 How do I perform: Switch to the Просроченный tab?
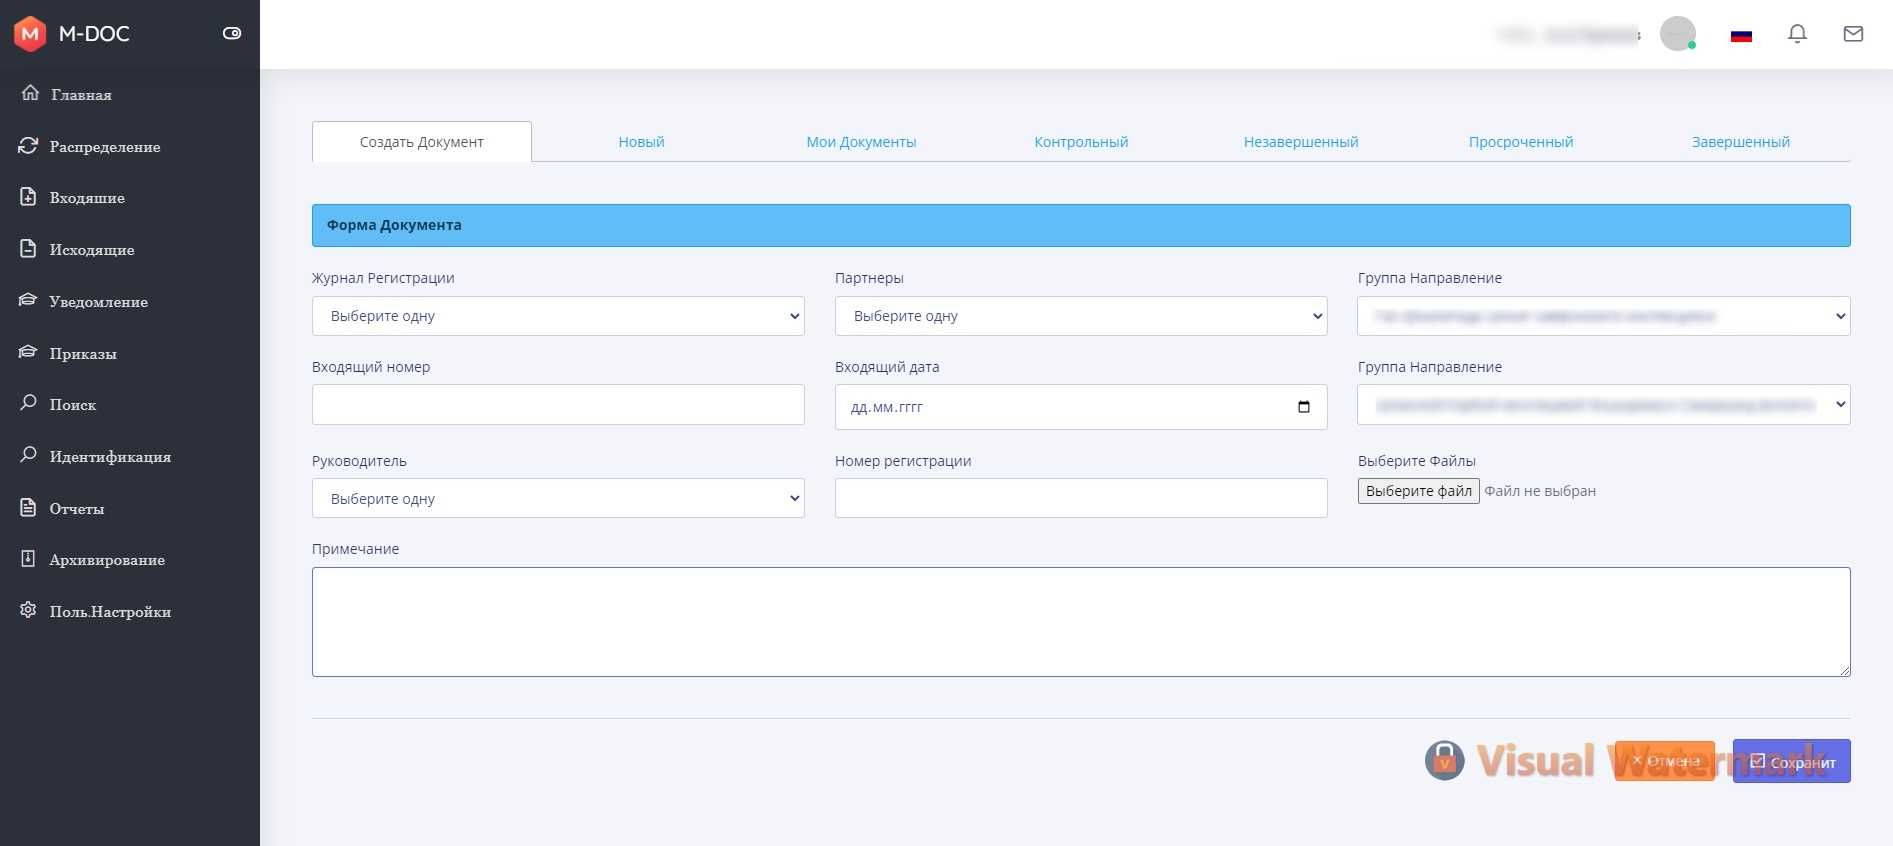1521,142
